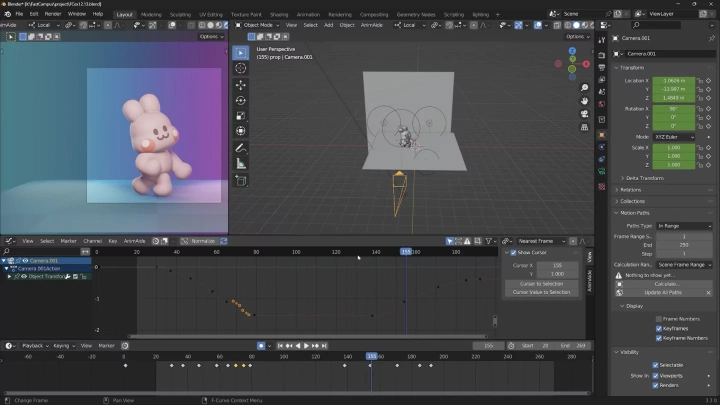The image size is (720, 405).
Task: Click timeline End frame field
Action: 574,346
